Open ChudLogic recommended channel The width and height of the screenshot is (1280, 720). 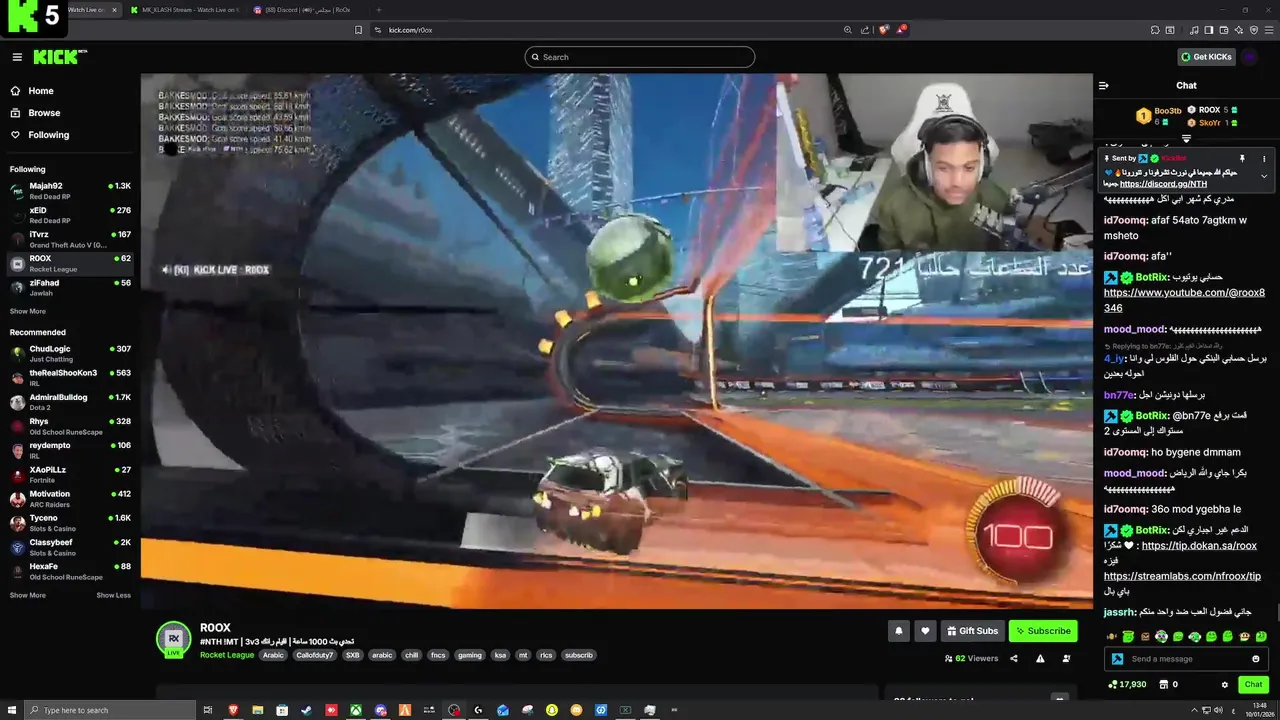(x=70, y=353)
